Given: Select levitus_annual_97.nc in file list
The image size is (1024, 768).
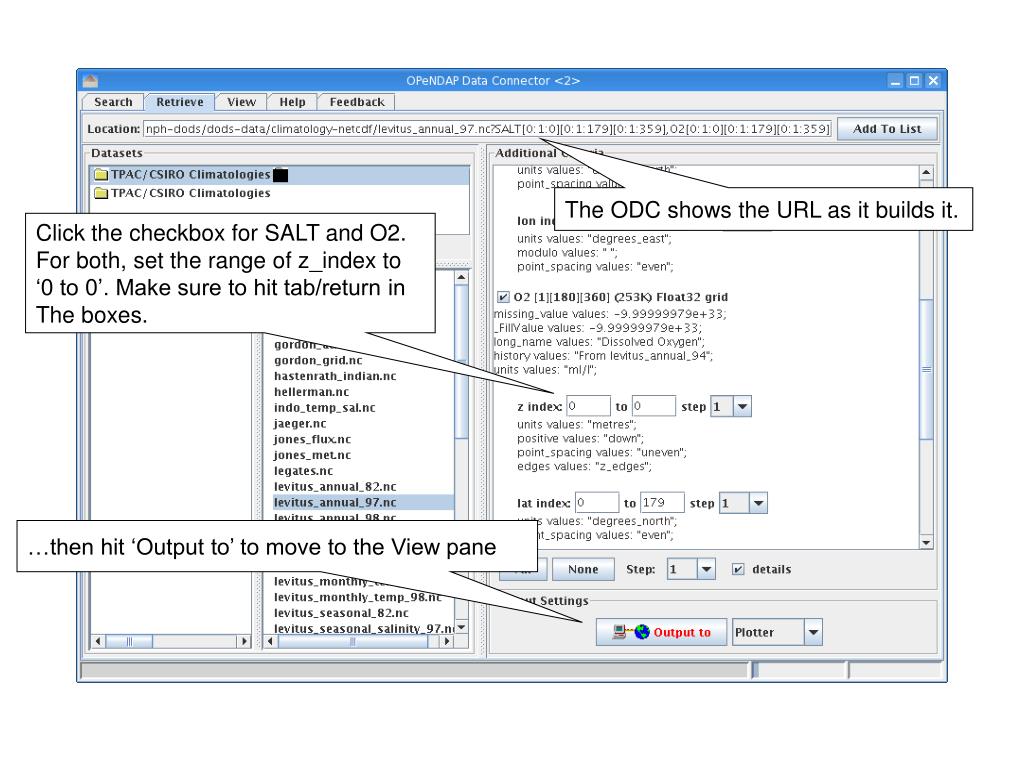Looking at the screenshot, I should pos(362,502).
